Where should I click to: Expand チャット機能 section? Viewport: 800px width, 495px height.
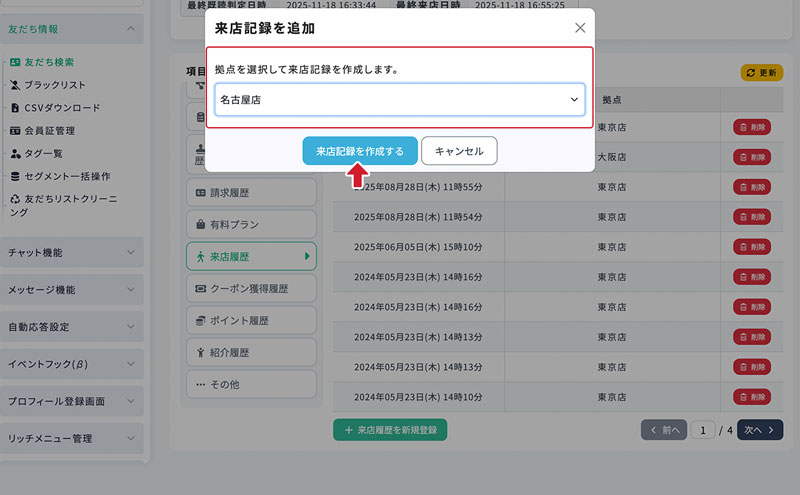(72, 252)
